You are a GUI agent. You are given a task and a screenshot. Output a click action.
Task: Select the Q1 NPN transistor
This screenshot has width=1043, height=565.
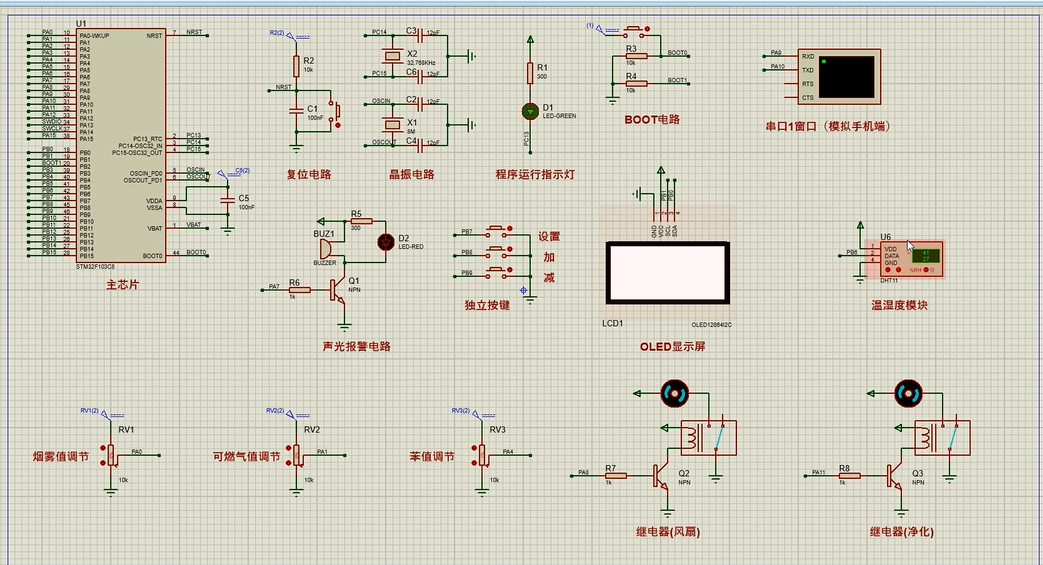click(337, 290)
